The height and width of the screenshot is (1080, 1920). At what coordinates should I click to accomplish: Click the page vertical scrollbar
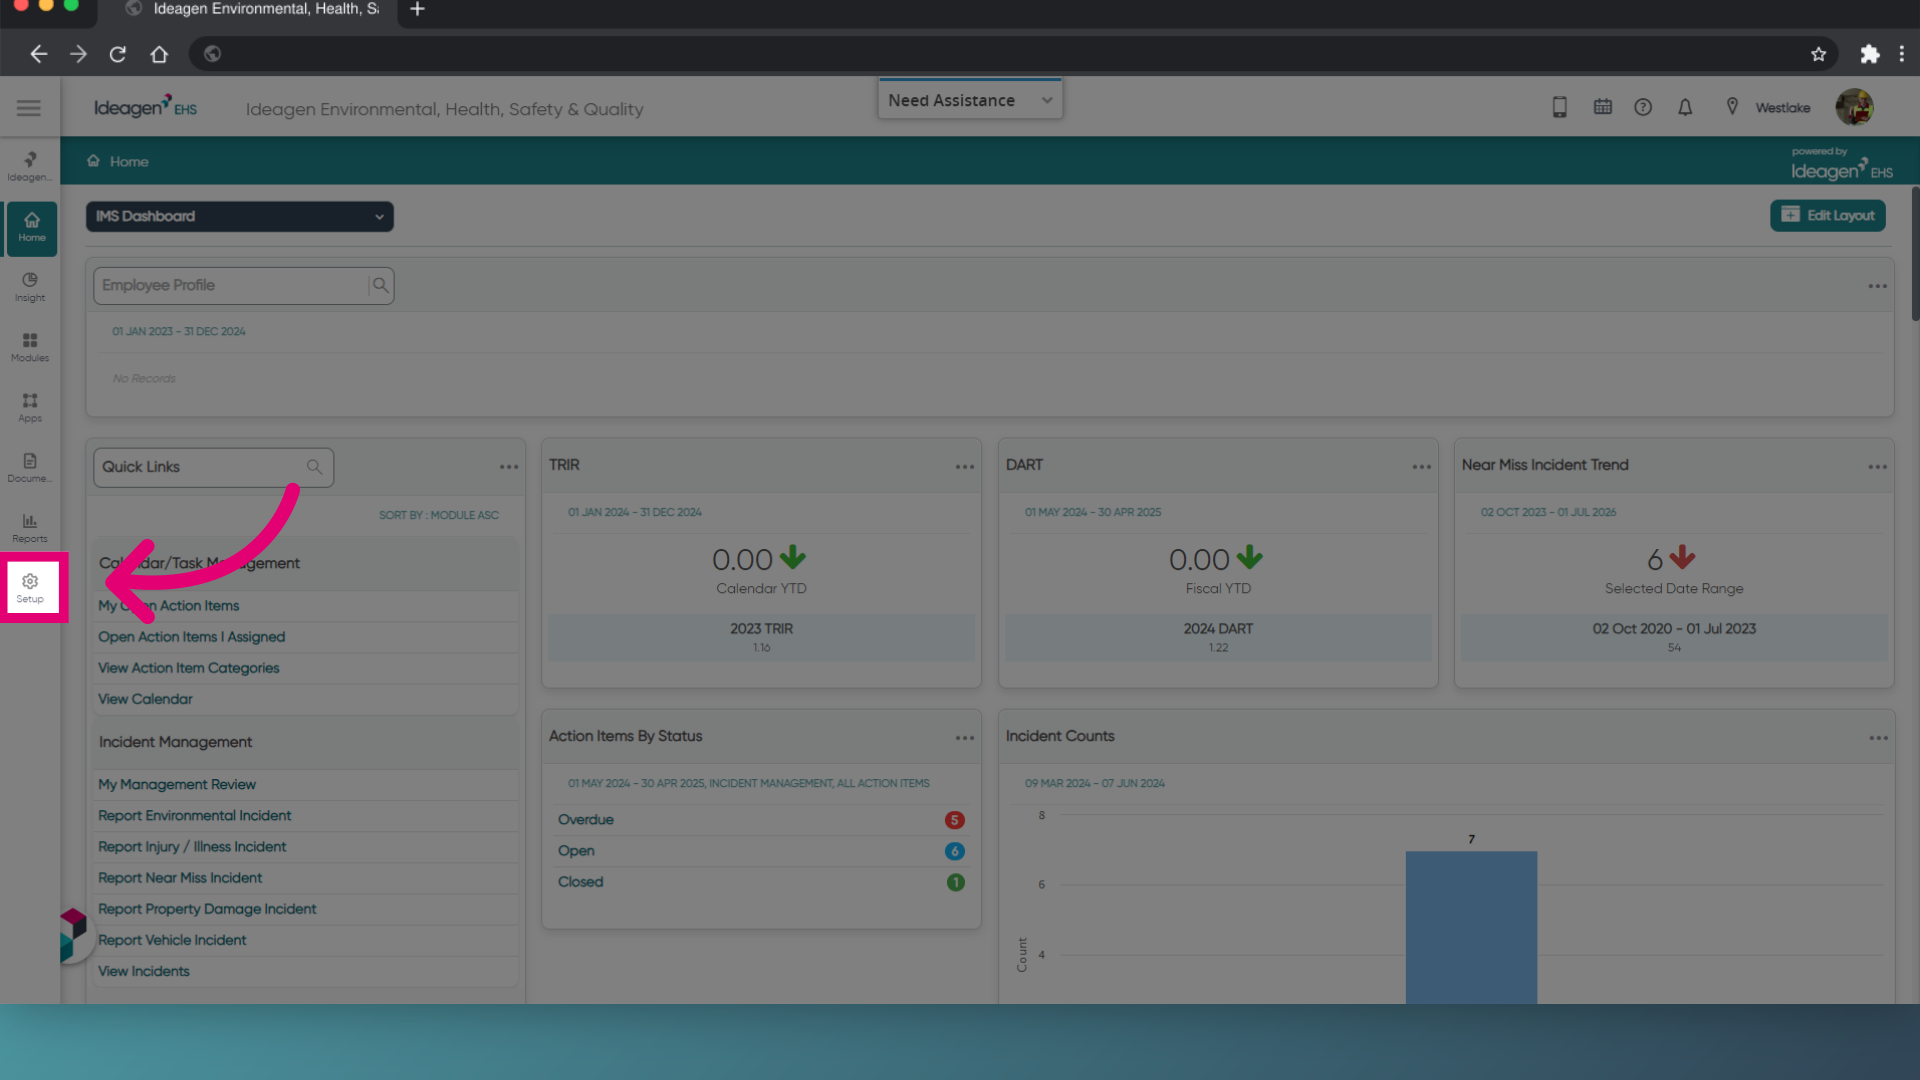pos(1915,254)
